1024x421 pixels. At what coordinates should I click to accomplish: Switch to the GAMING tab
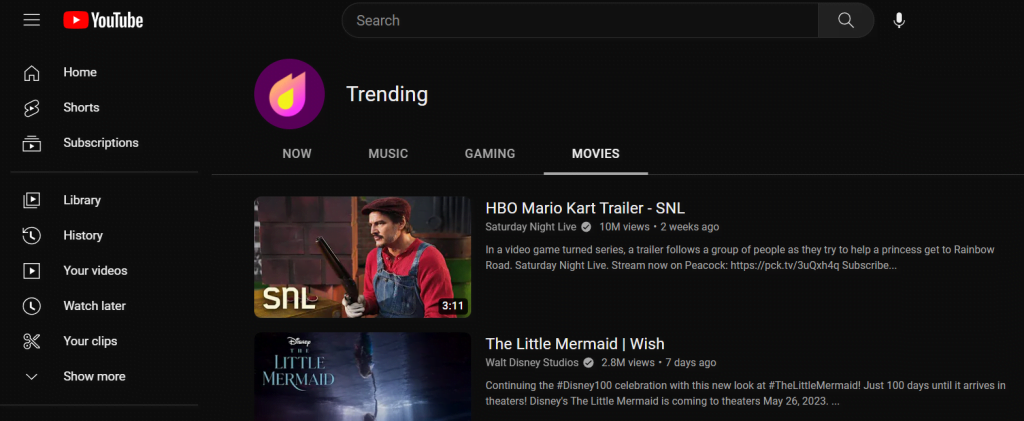click(490, 154)
